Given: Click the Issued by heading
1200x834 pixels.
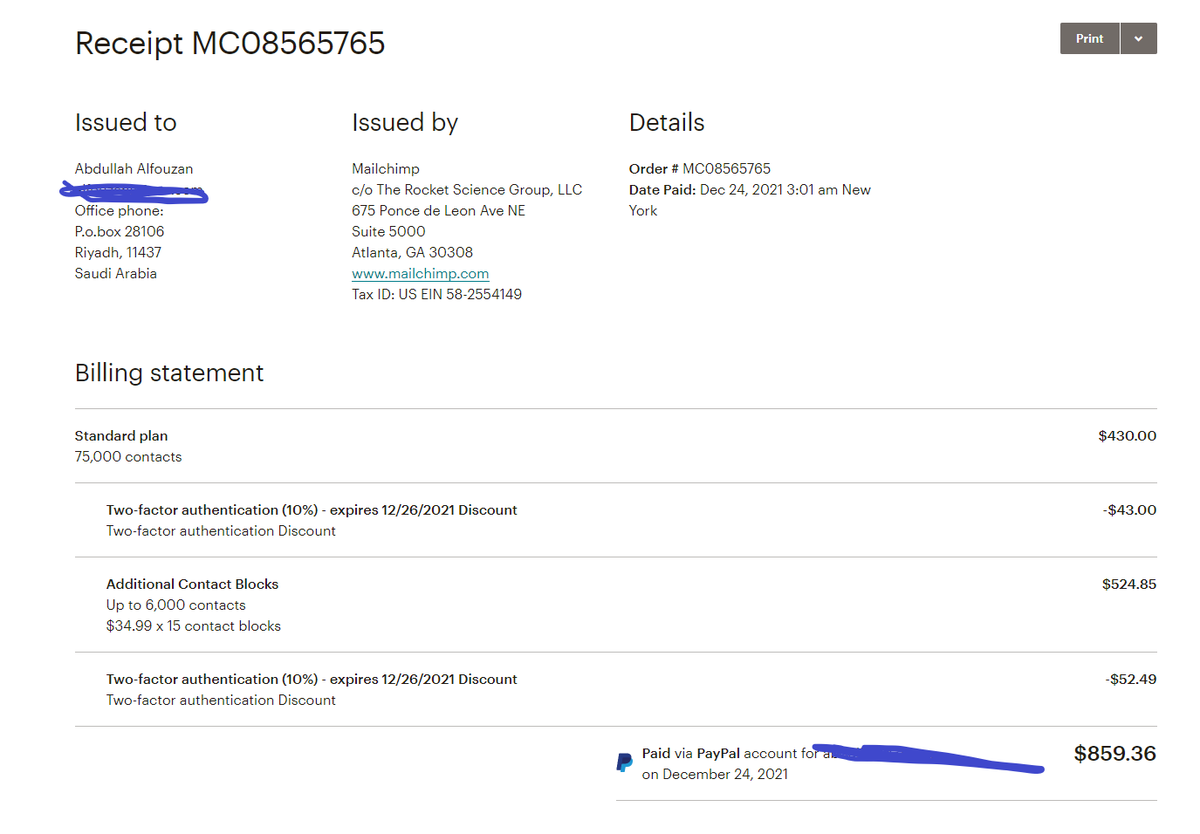Looking at the screenshot, I should (x=405, y=122).
